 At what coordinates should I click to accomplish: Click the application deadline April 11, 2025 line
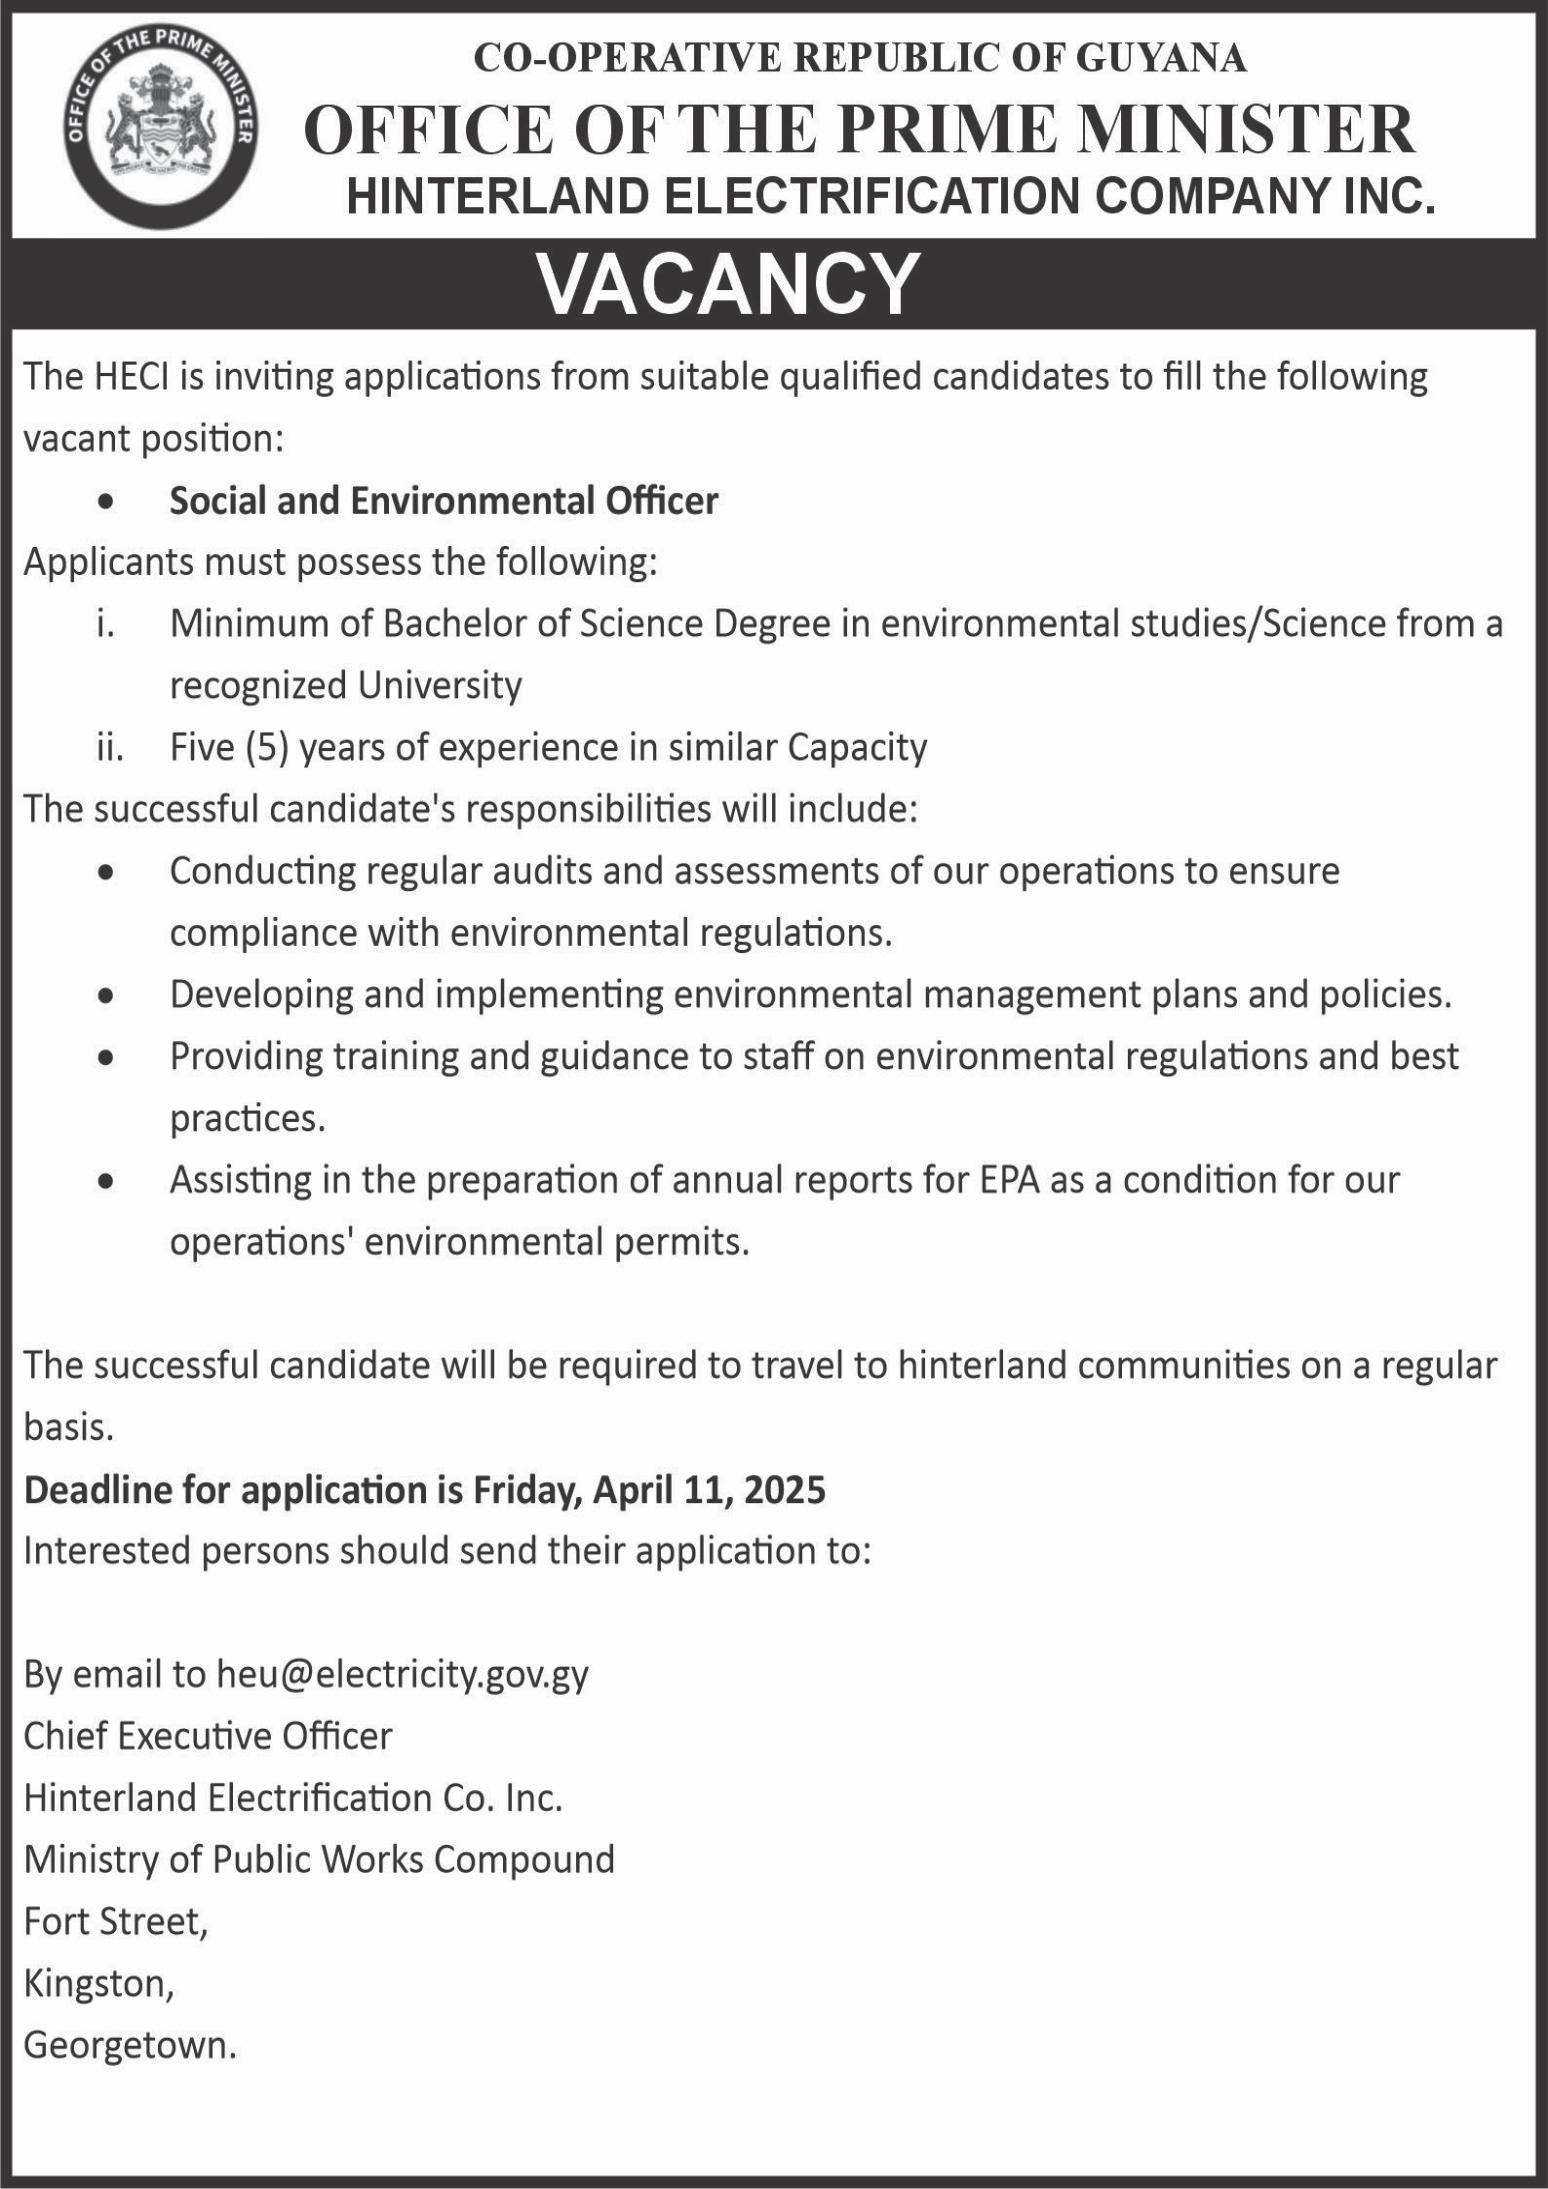point(425,1490)
